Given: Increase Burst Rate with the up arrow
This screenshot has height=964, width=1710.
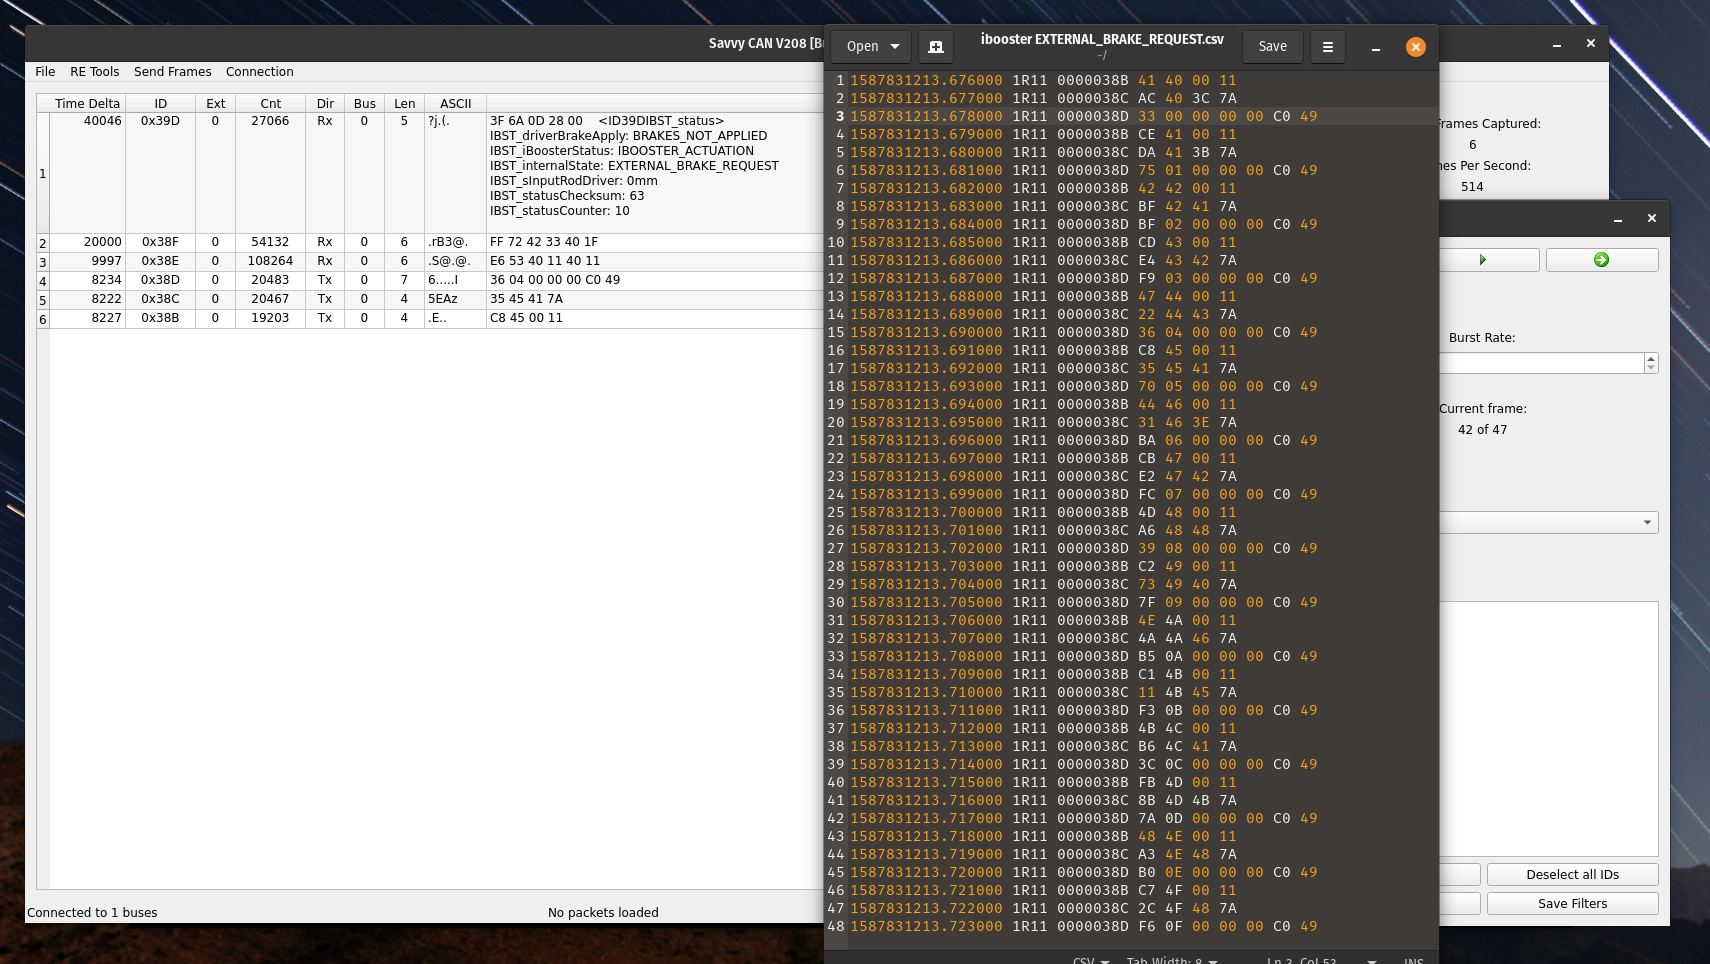Looking at the screenshot, I should (1651, 358).
